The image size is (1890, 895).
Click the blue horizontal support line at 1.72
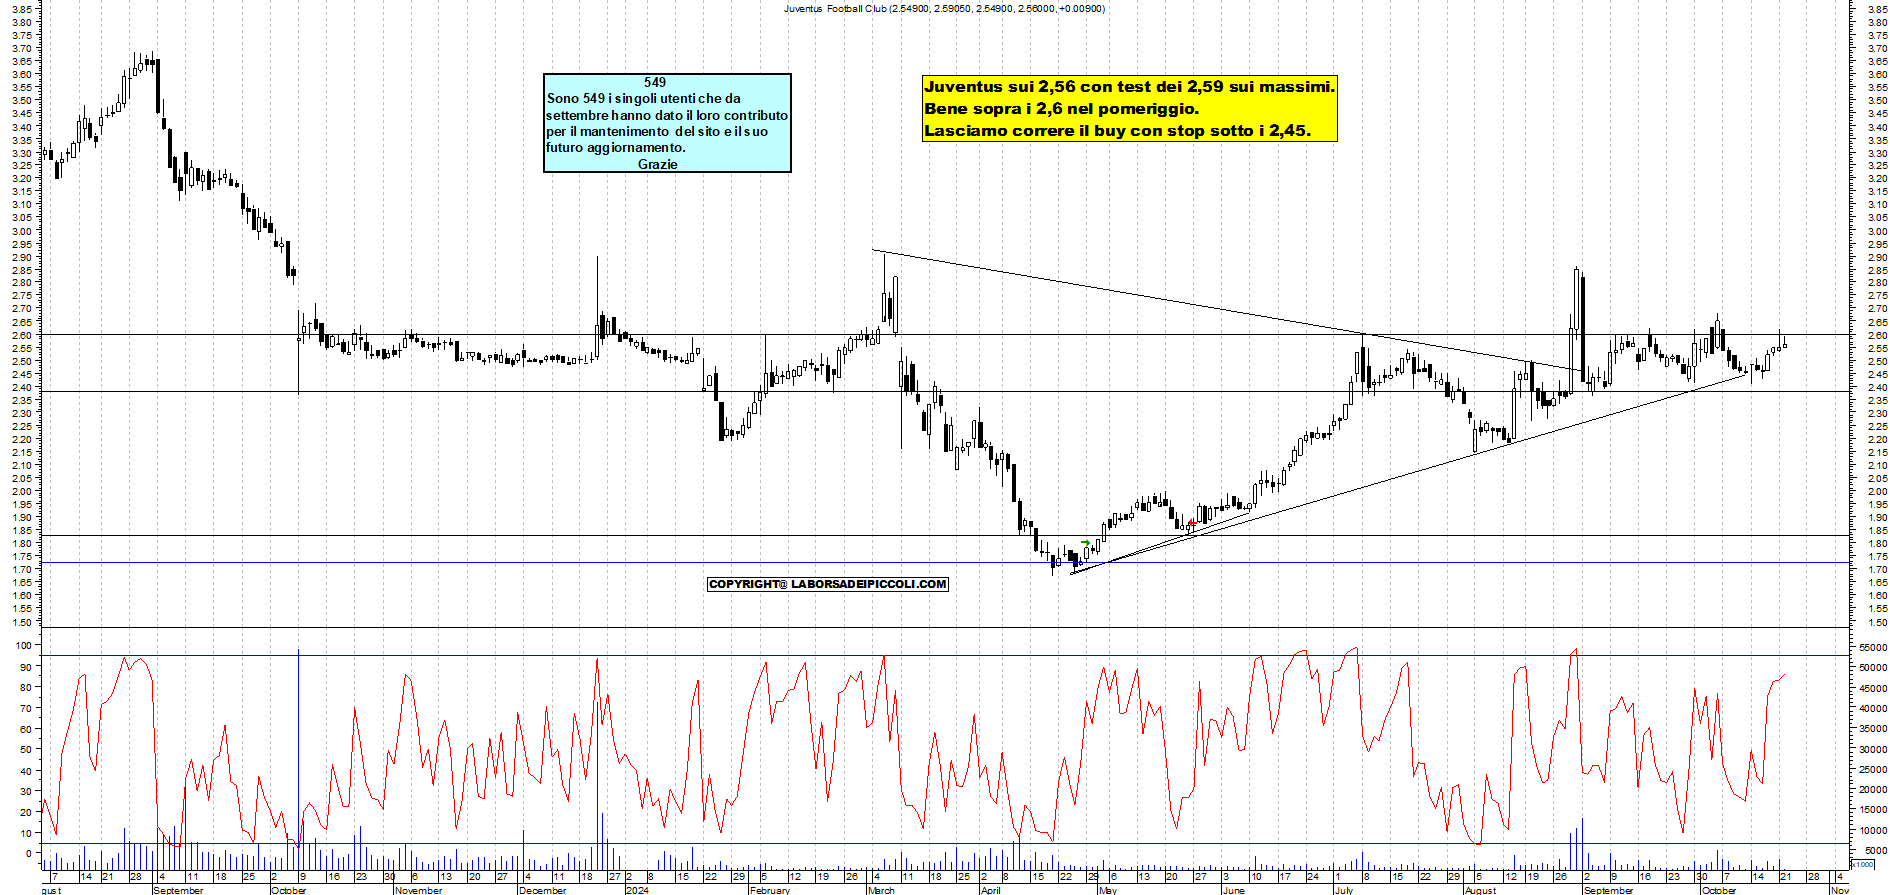(x=945, y=562)
